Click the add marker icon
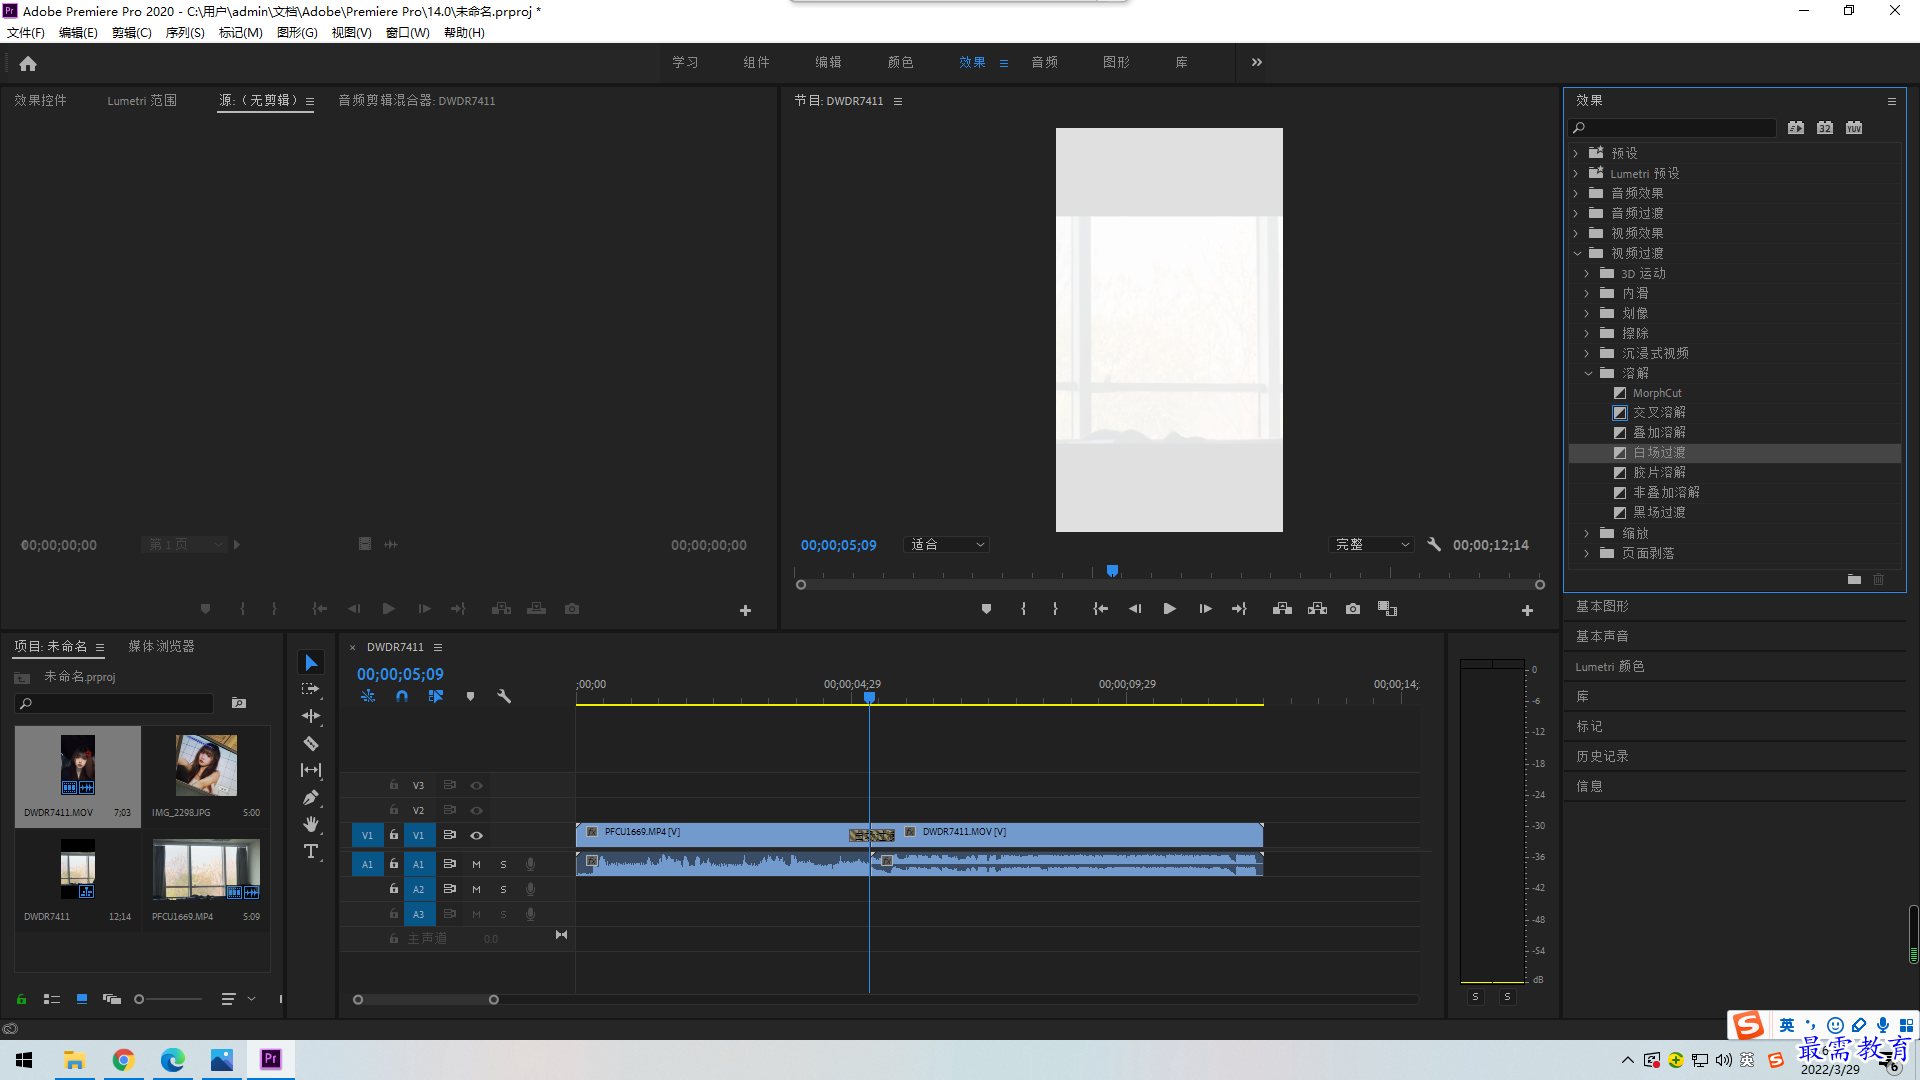This screenshot has width=1920, height=1080. coord(985,608)
